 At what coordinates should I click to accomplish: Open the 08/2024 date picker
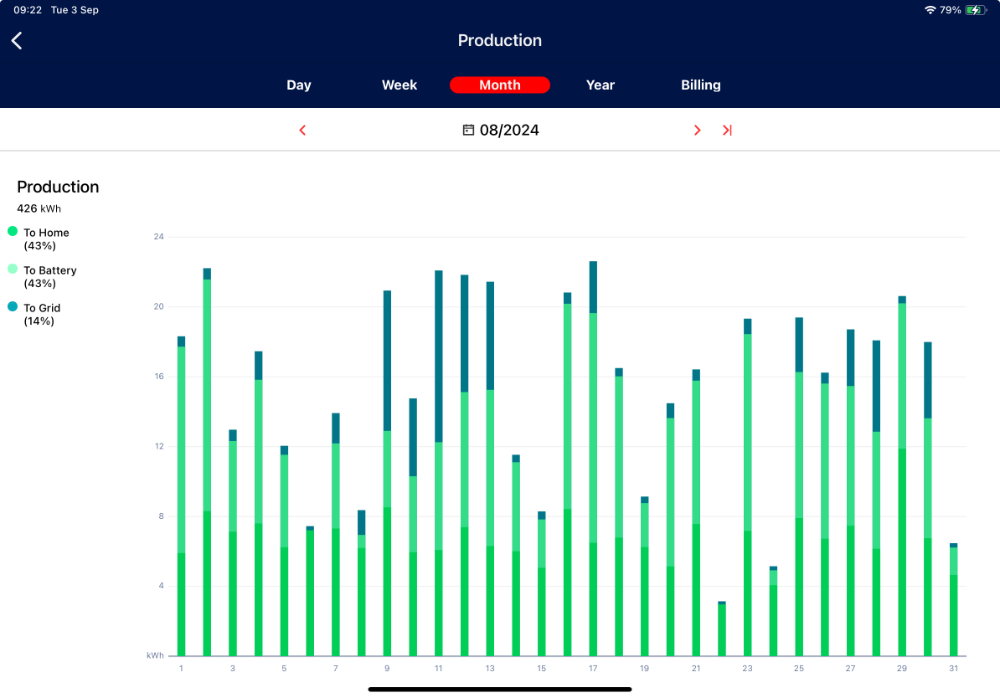pos(509,130)
